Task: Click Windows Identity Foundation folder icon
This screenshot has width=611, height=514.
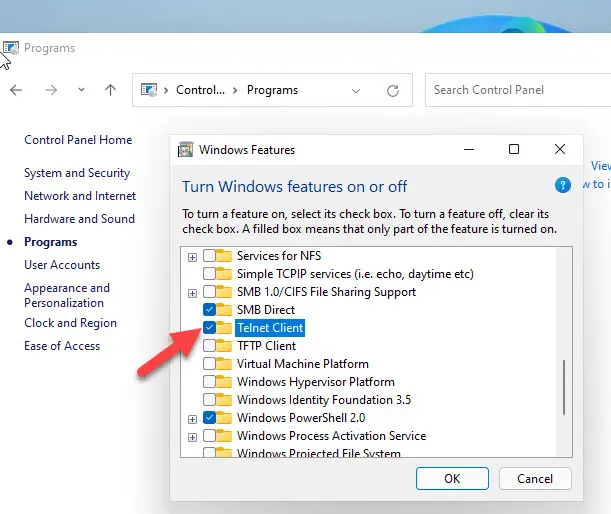Action: tap(224, 399)
